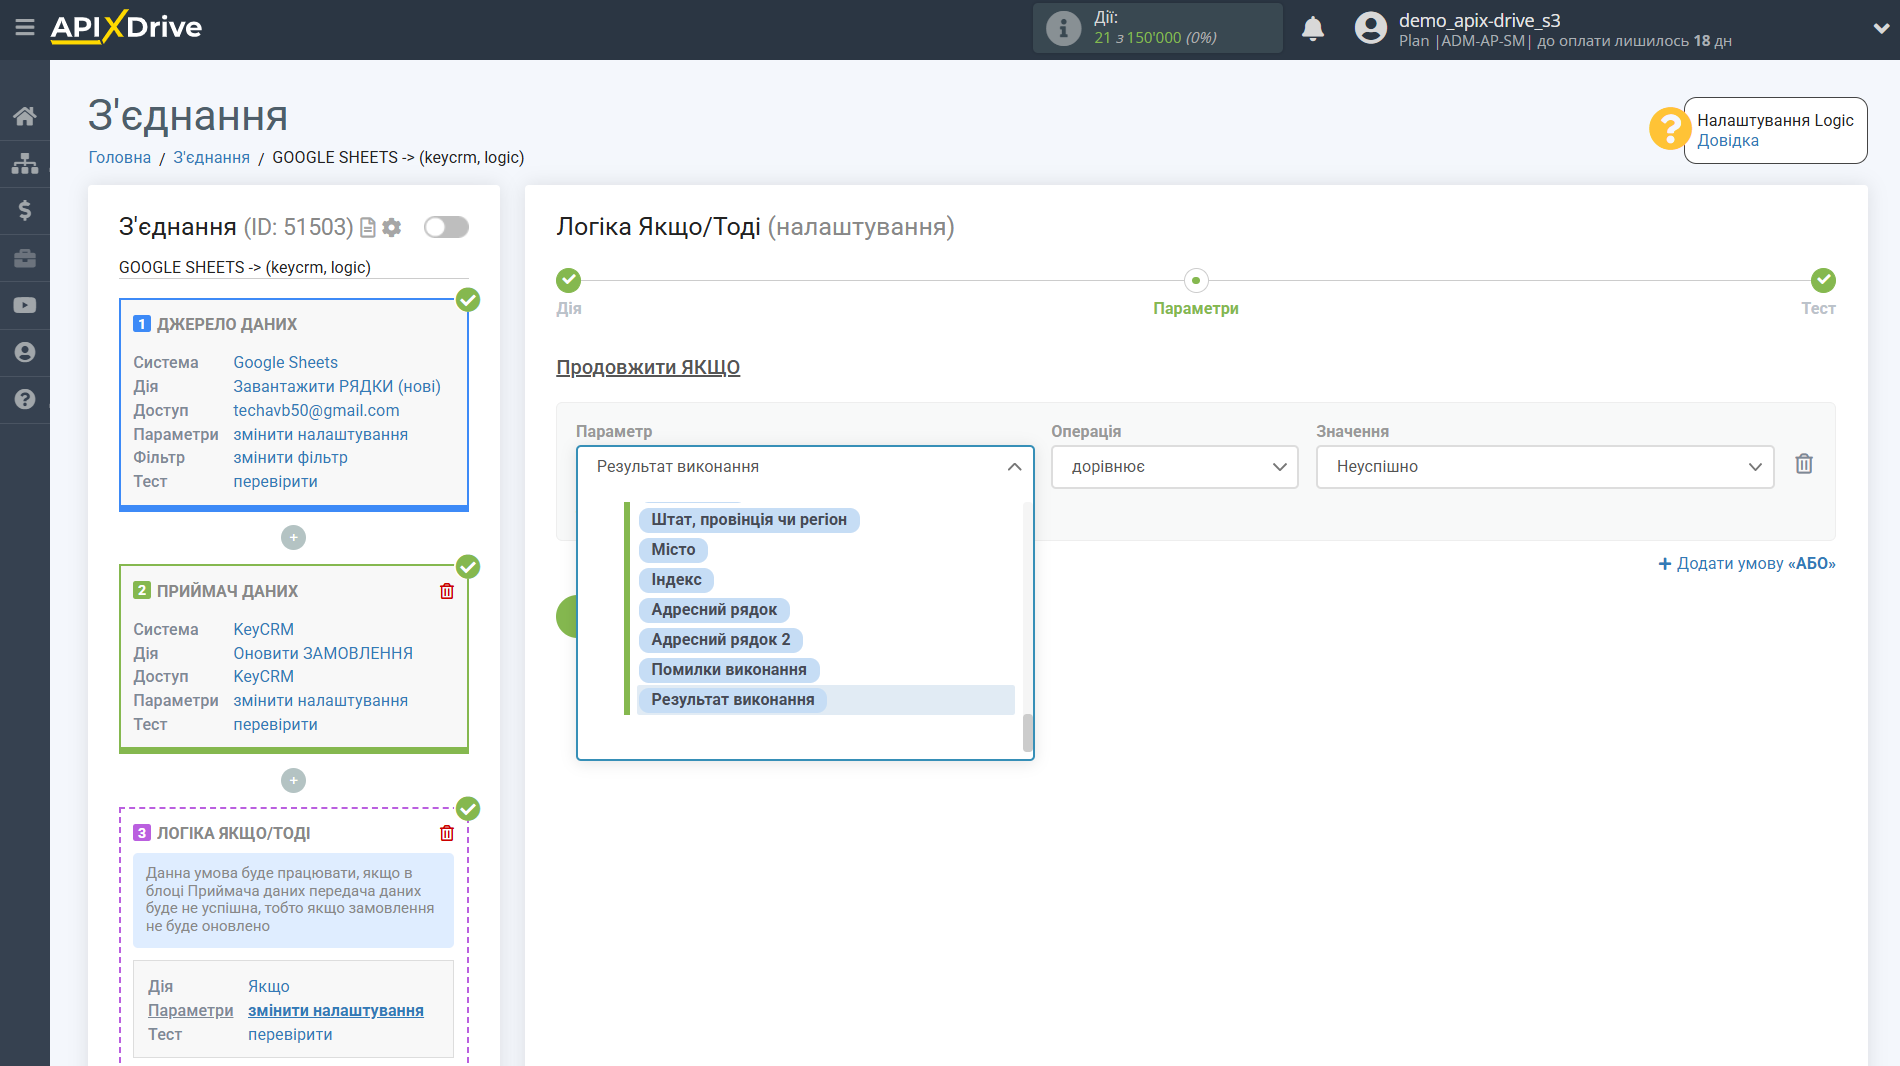
Task: Open the YouTube video sidebar icon
Action: tap(25, 305)
